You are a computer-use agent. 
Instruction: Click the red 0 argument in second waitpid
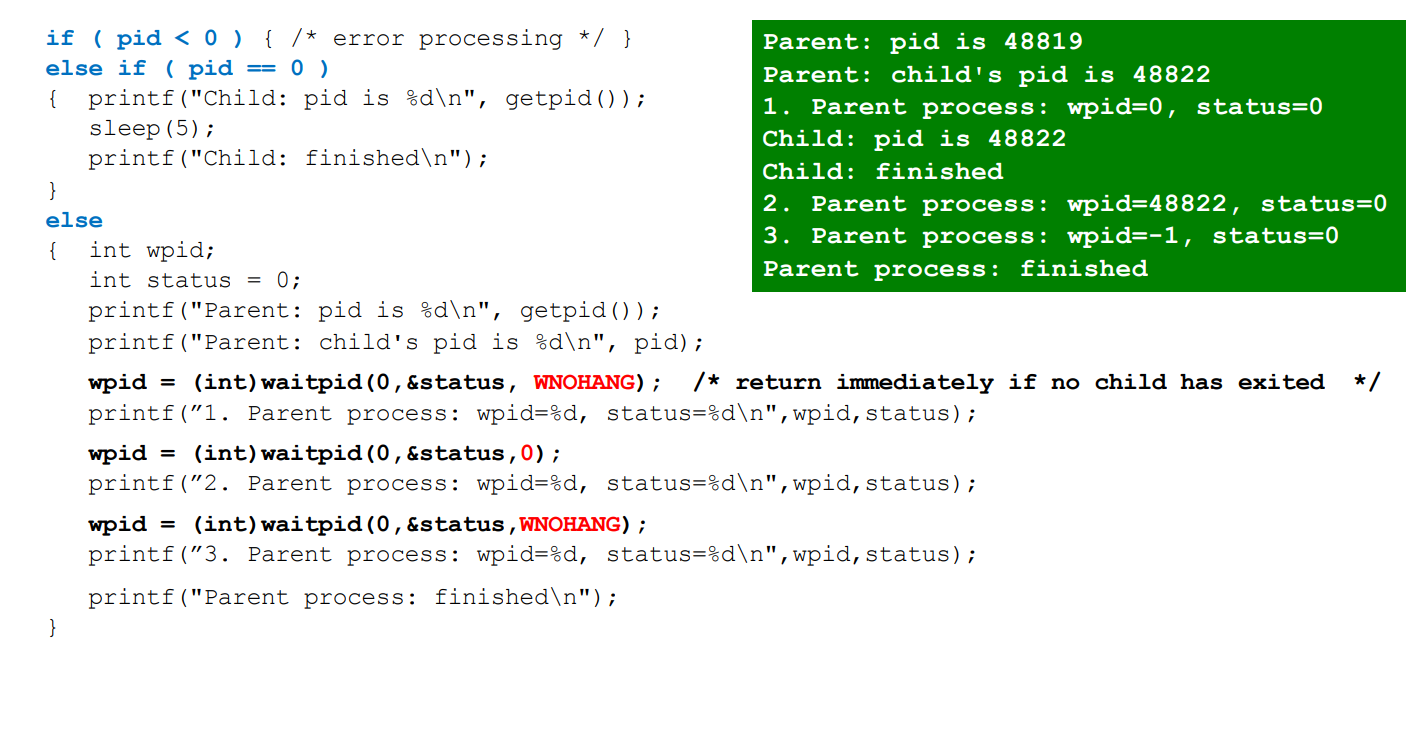tap(527, 453)
